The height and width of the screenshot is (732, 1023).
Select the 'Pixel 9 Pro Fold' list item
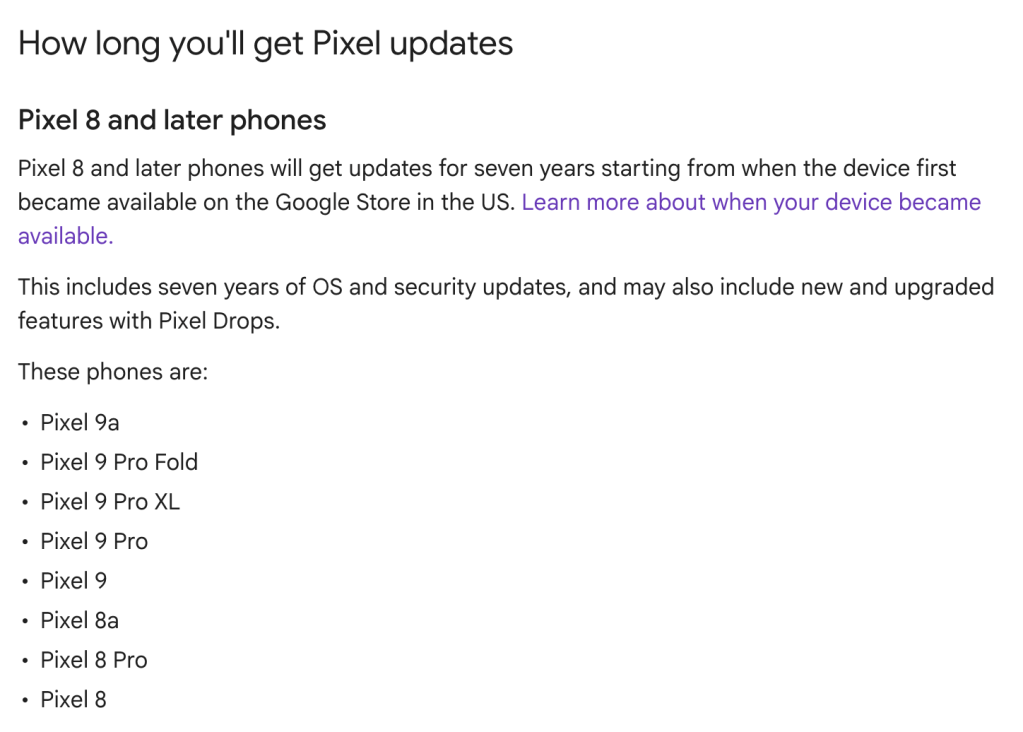[119, 462]
